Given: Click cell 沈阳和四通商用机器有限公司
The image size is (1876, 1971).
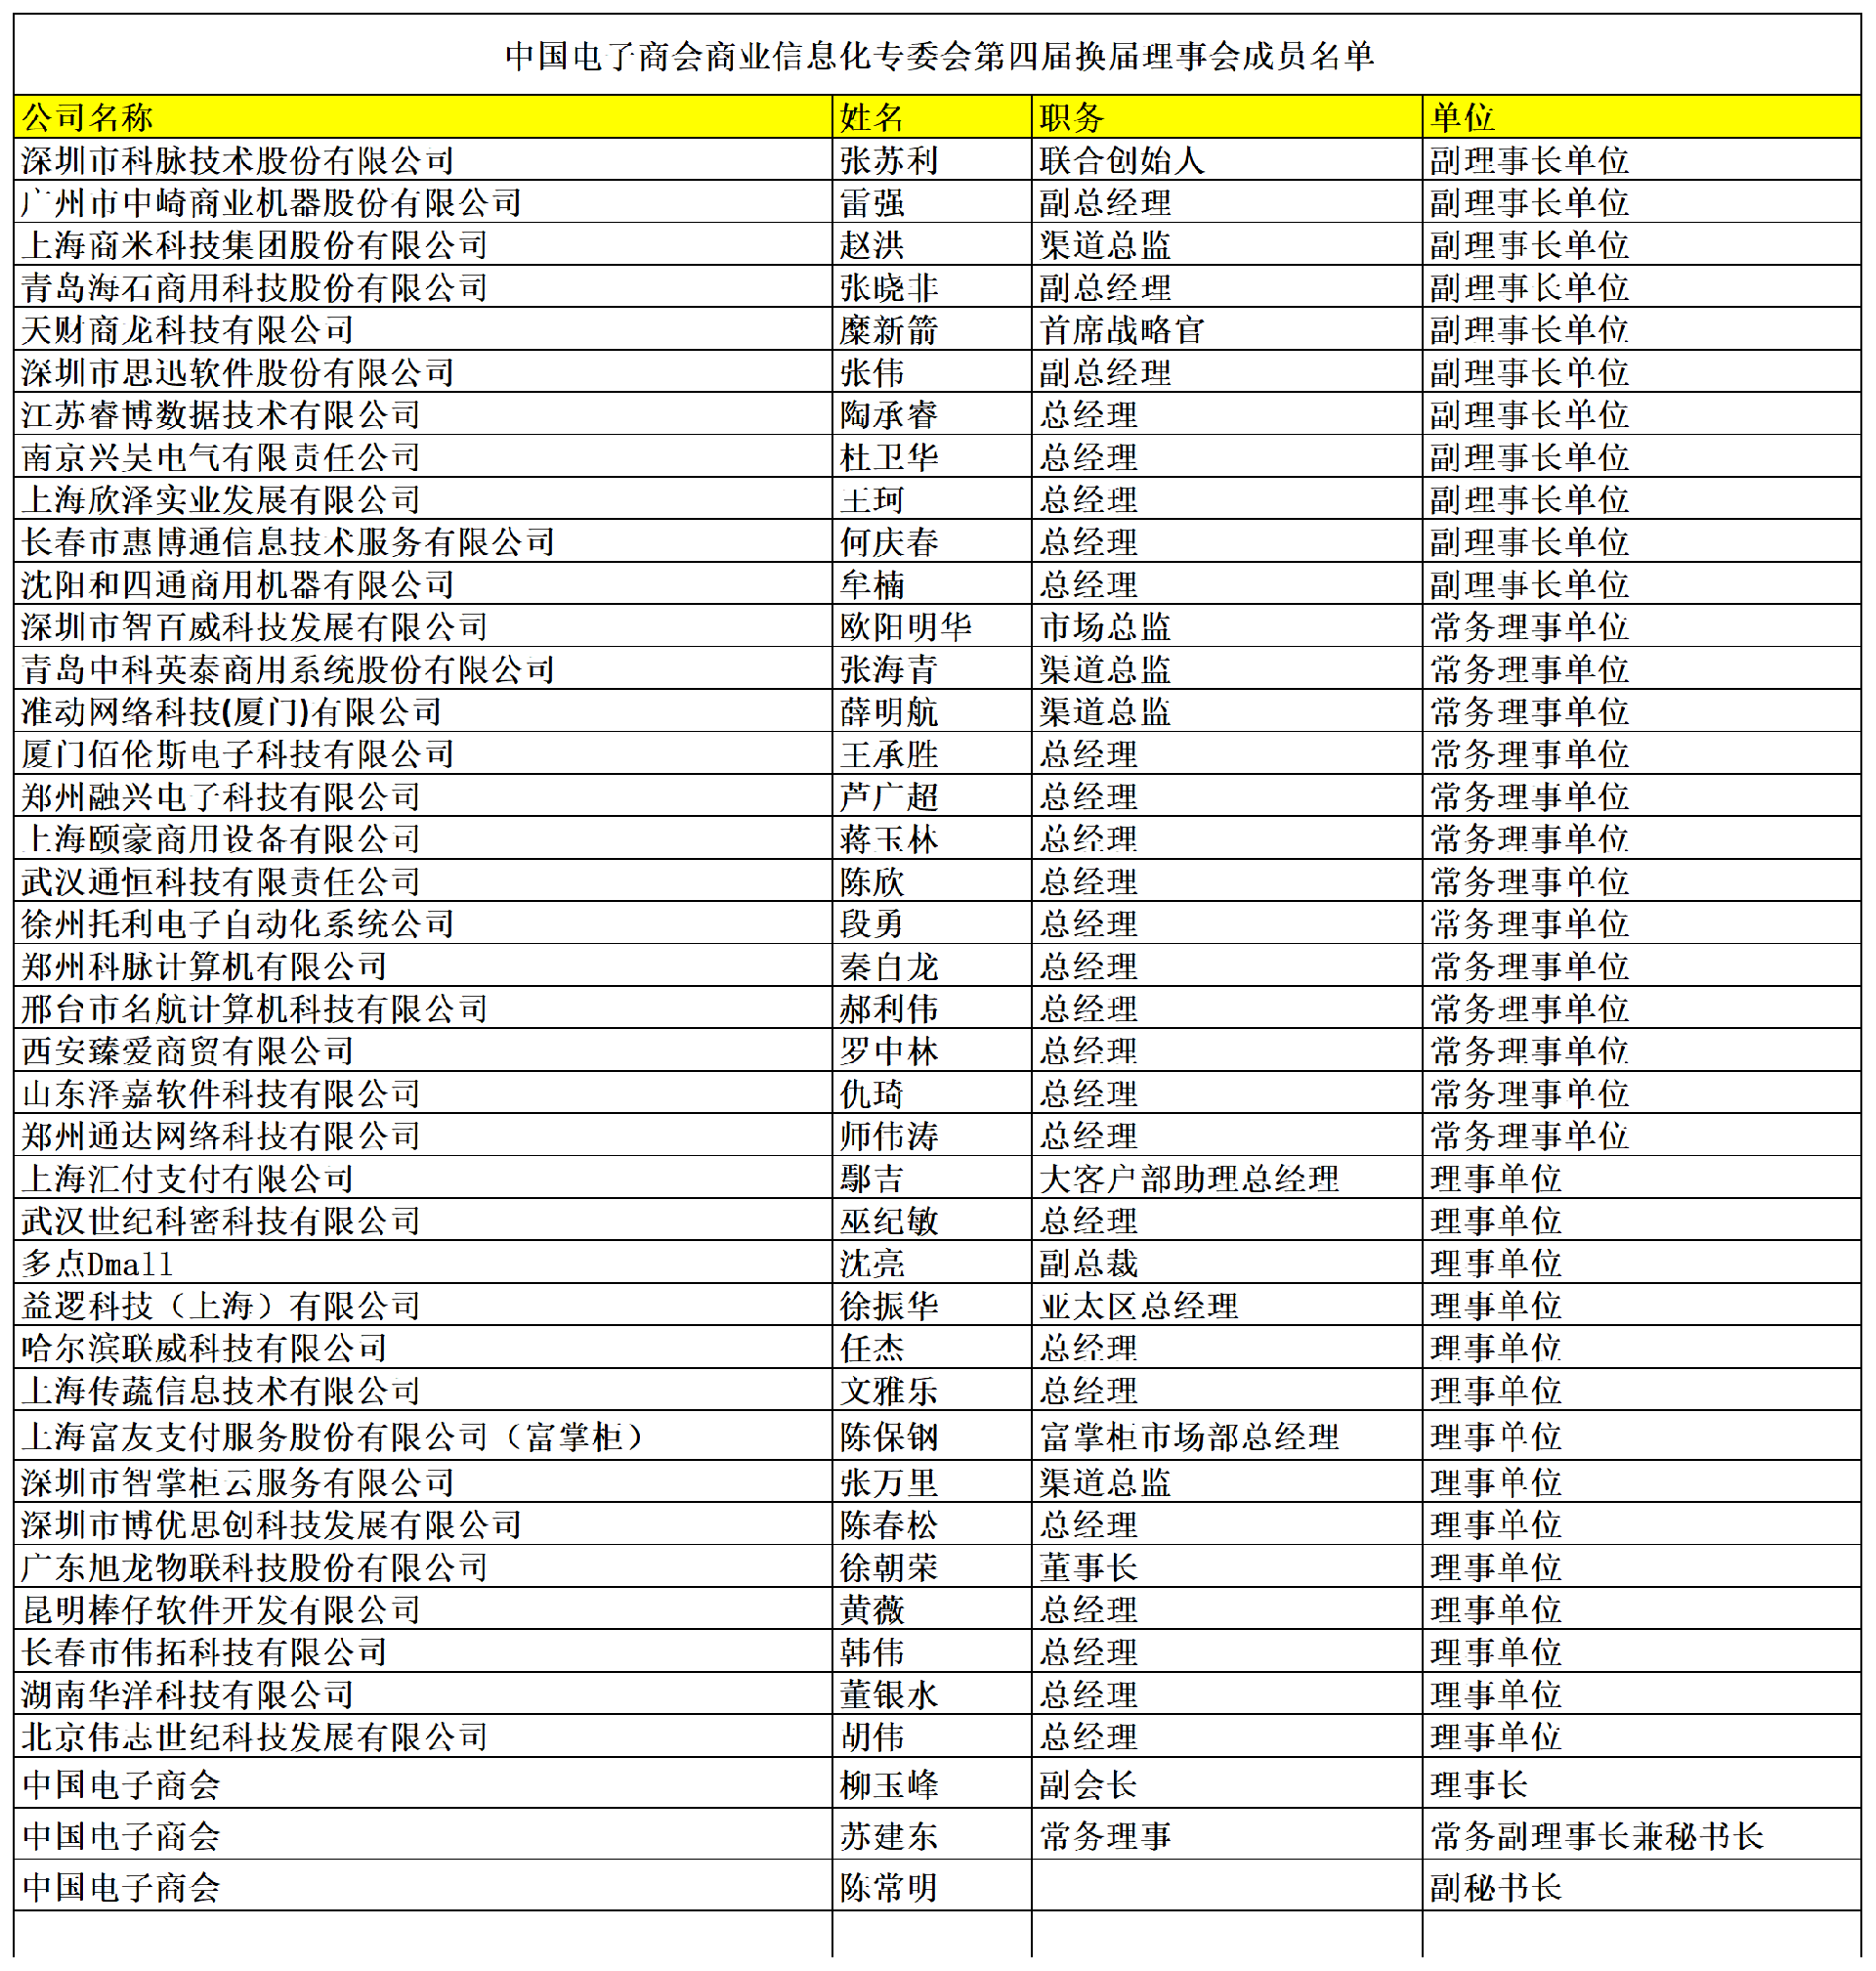Looking at the screenshot, I should click(x=423, y=585).
